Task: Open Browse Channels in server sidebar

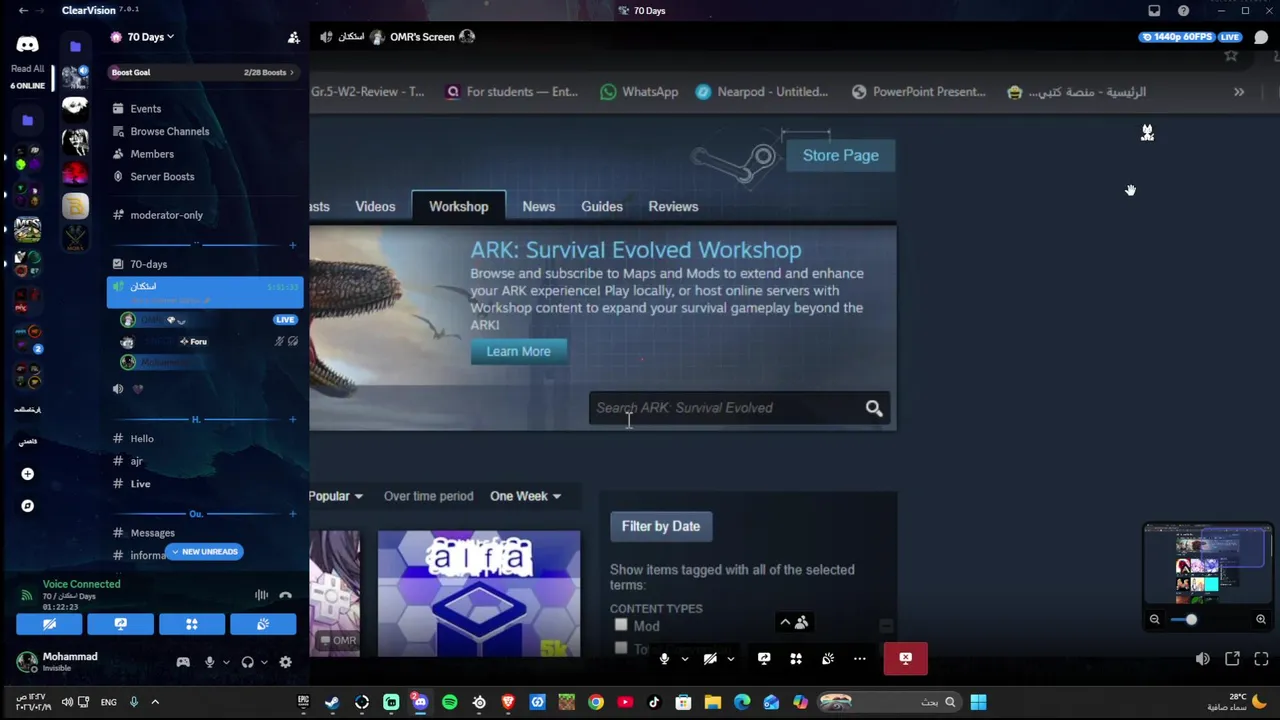Action: [169, 131]
